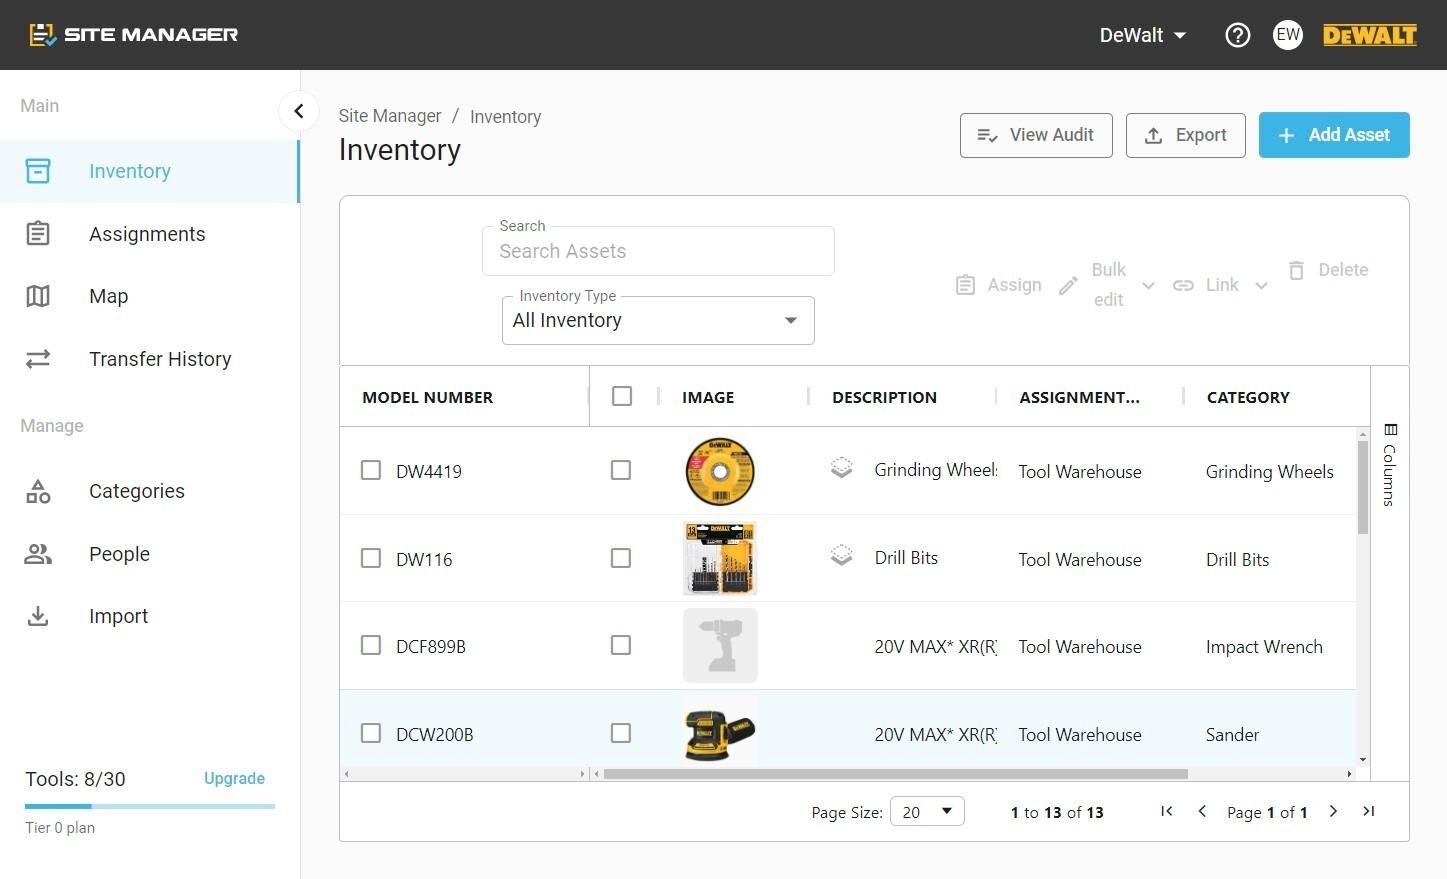Open the Columns panel icon
Screen dimensions: 1447x879
pos(1390,429)
